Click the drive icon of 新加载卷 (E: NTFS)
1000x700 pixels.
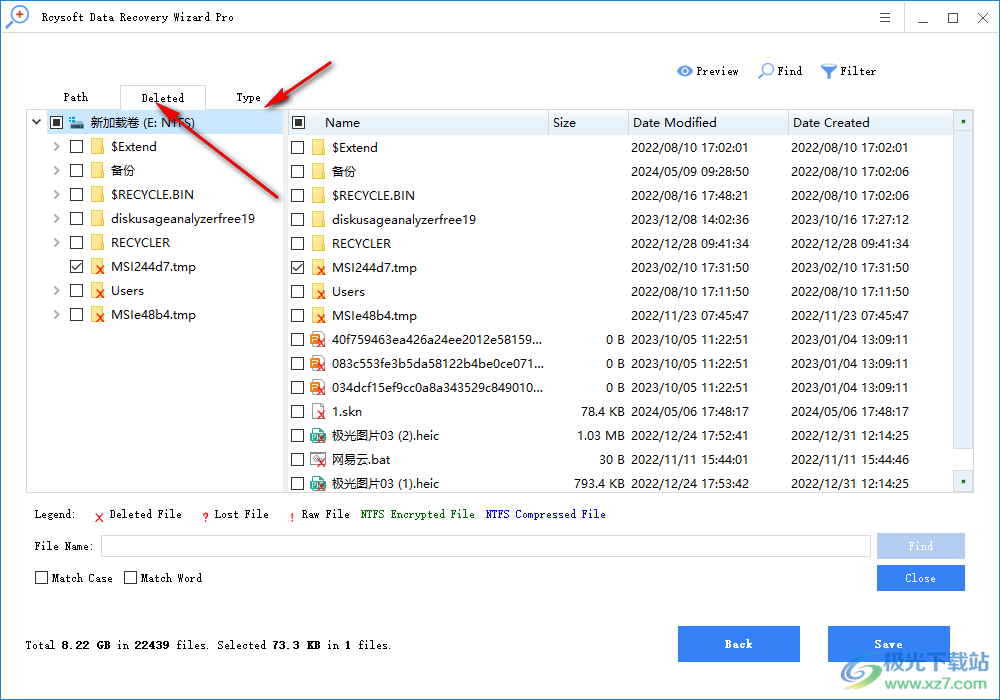pyautogui.click(x=77, y=121)
